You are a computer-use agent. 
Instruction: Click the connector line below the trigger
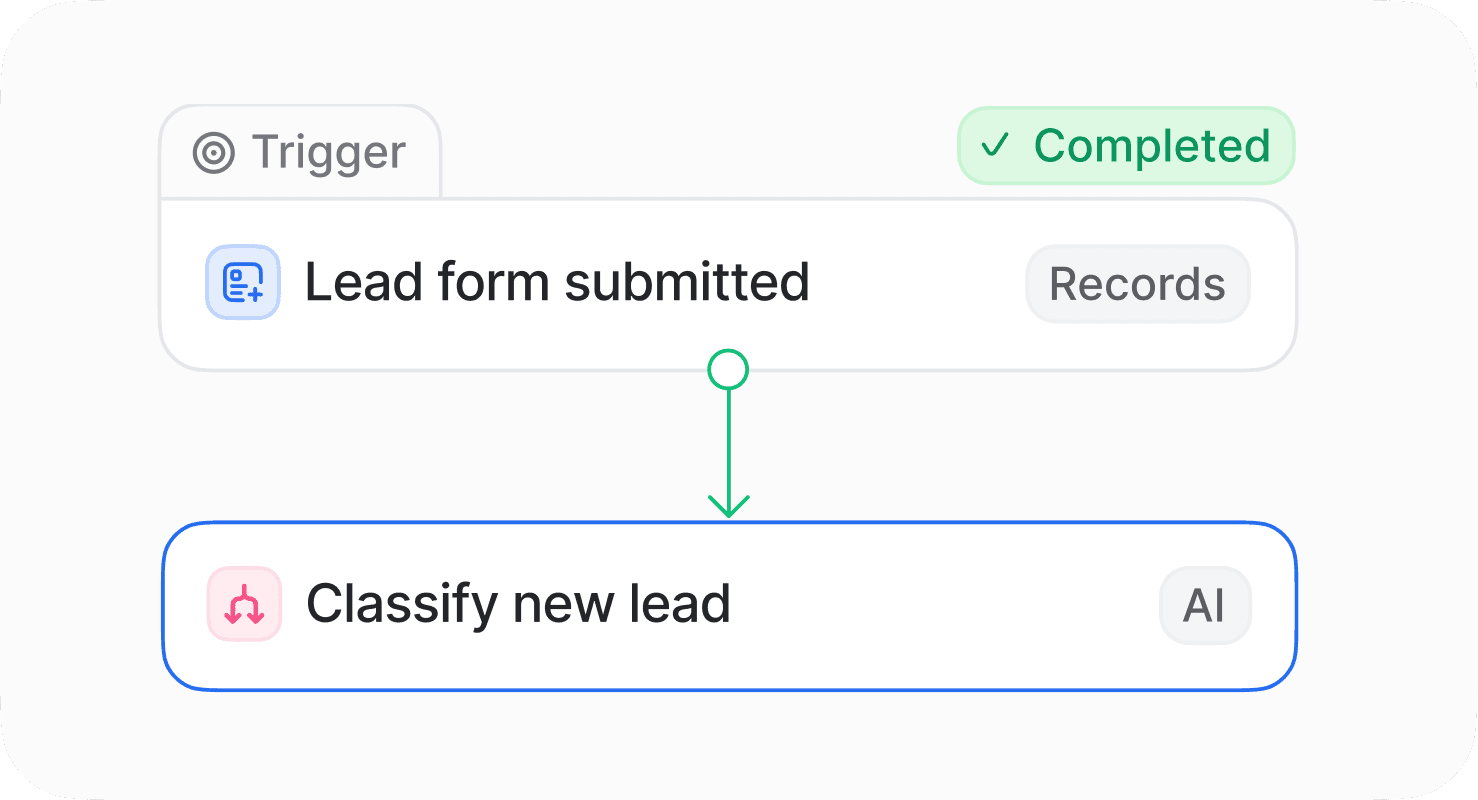coord(728,440)
